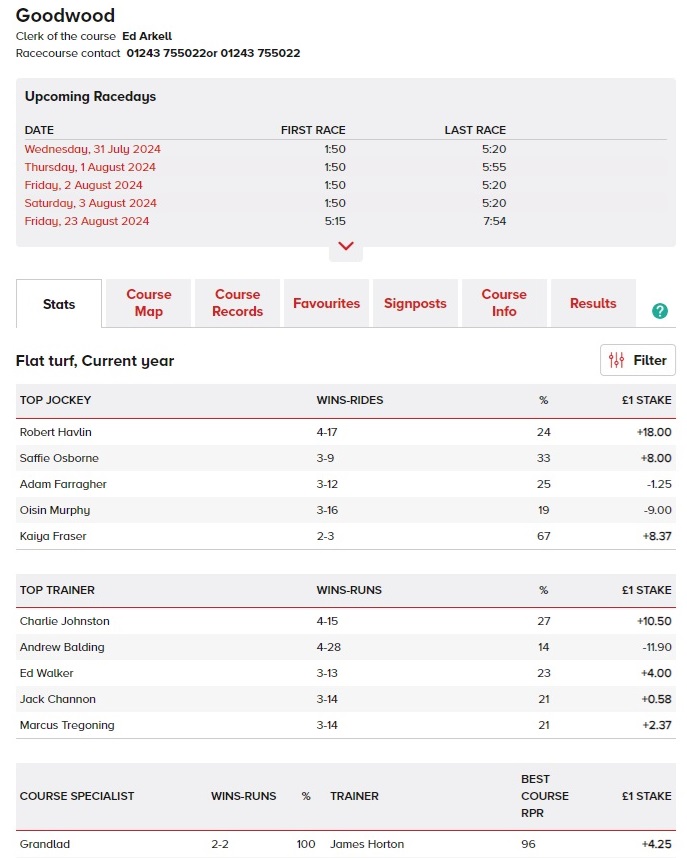
Task: Select the Stats tab
Action: 57,303
